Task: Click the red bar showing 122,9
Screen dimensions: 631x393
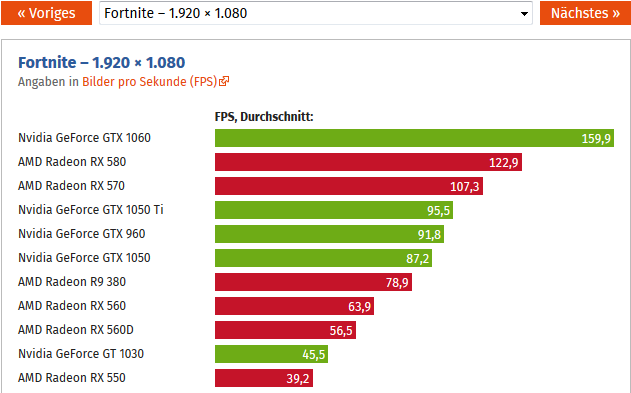Action: (x=368, y=162)
